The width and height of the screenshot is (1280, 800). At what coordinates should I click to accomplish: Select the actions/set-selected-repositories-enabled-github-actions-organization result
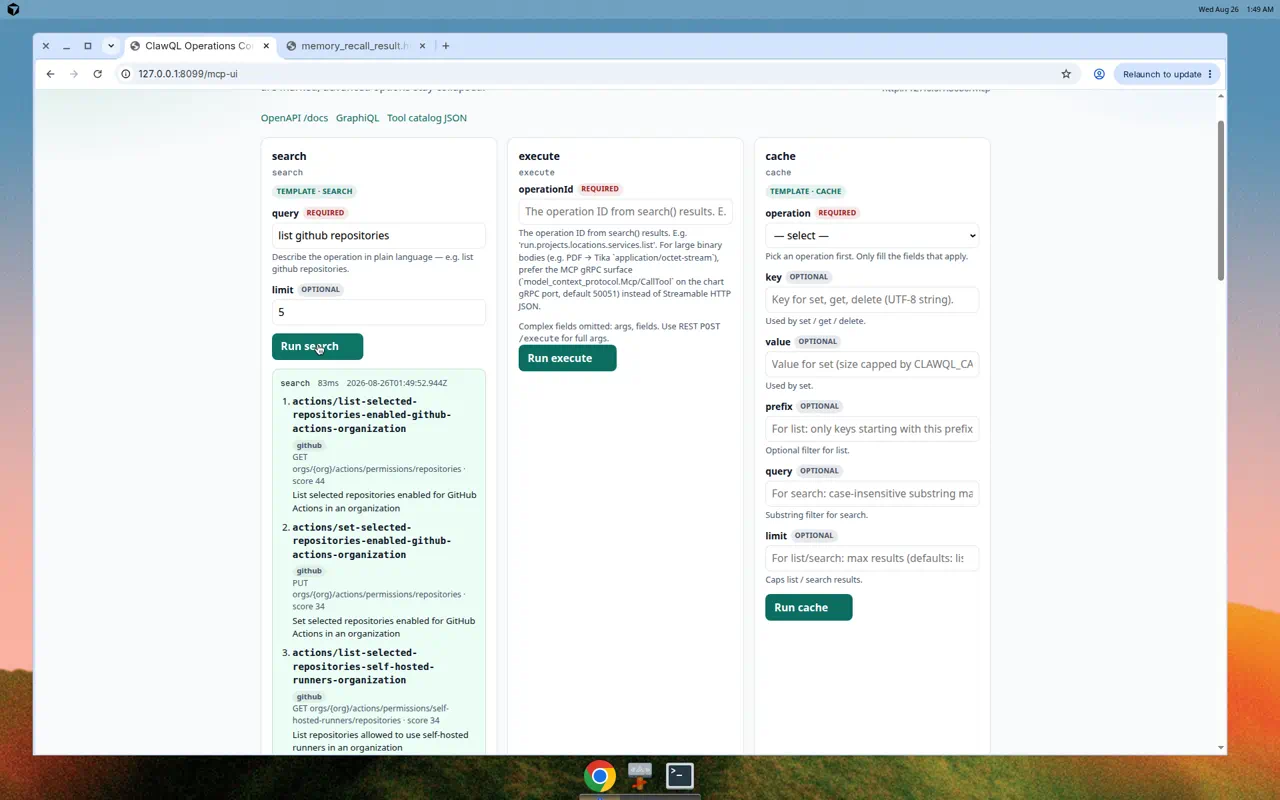[x=372, y=541]
